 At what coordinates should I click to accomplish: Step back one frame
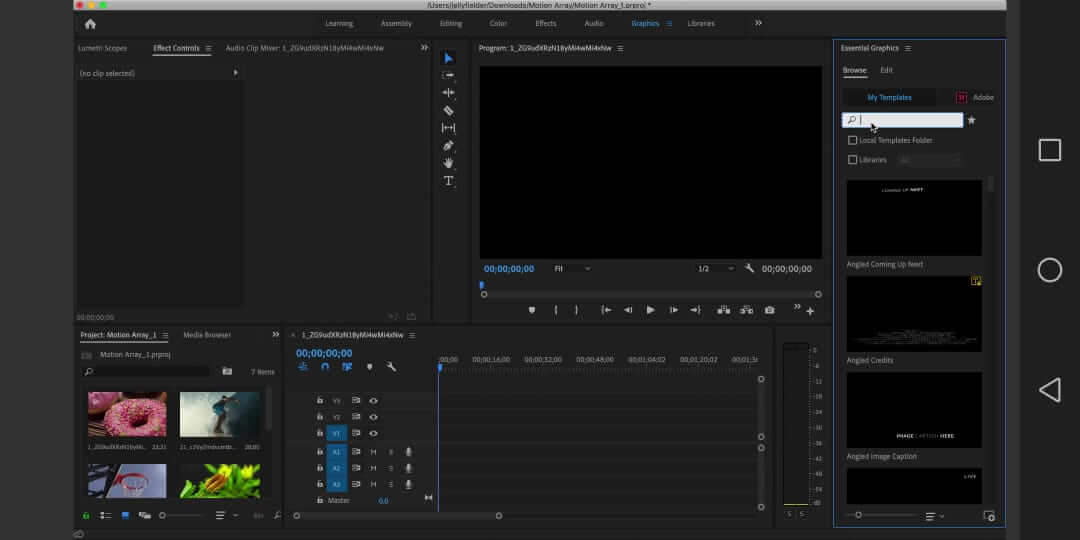(628, 311)
